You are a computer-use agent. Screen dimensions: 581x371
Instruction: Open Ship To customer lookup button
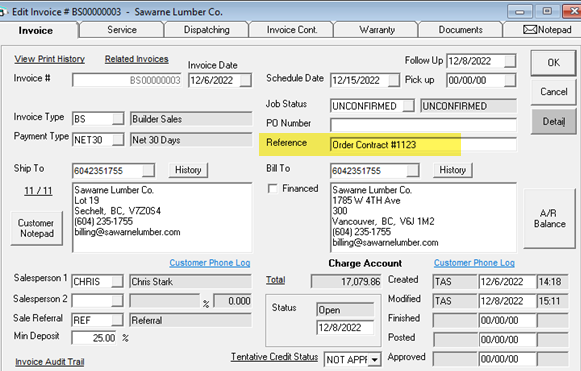click(148, 171)
